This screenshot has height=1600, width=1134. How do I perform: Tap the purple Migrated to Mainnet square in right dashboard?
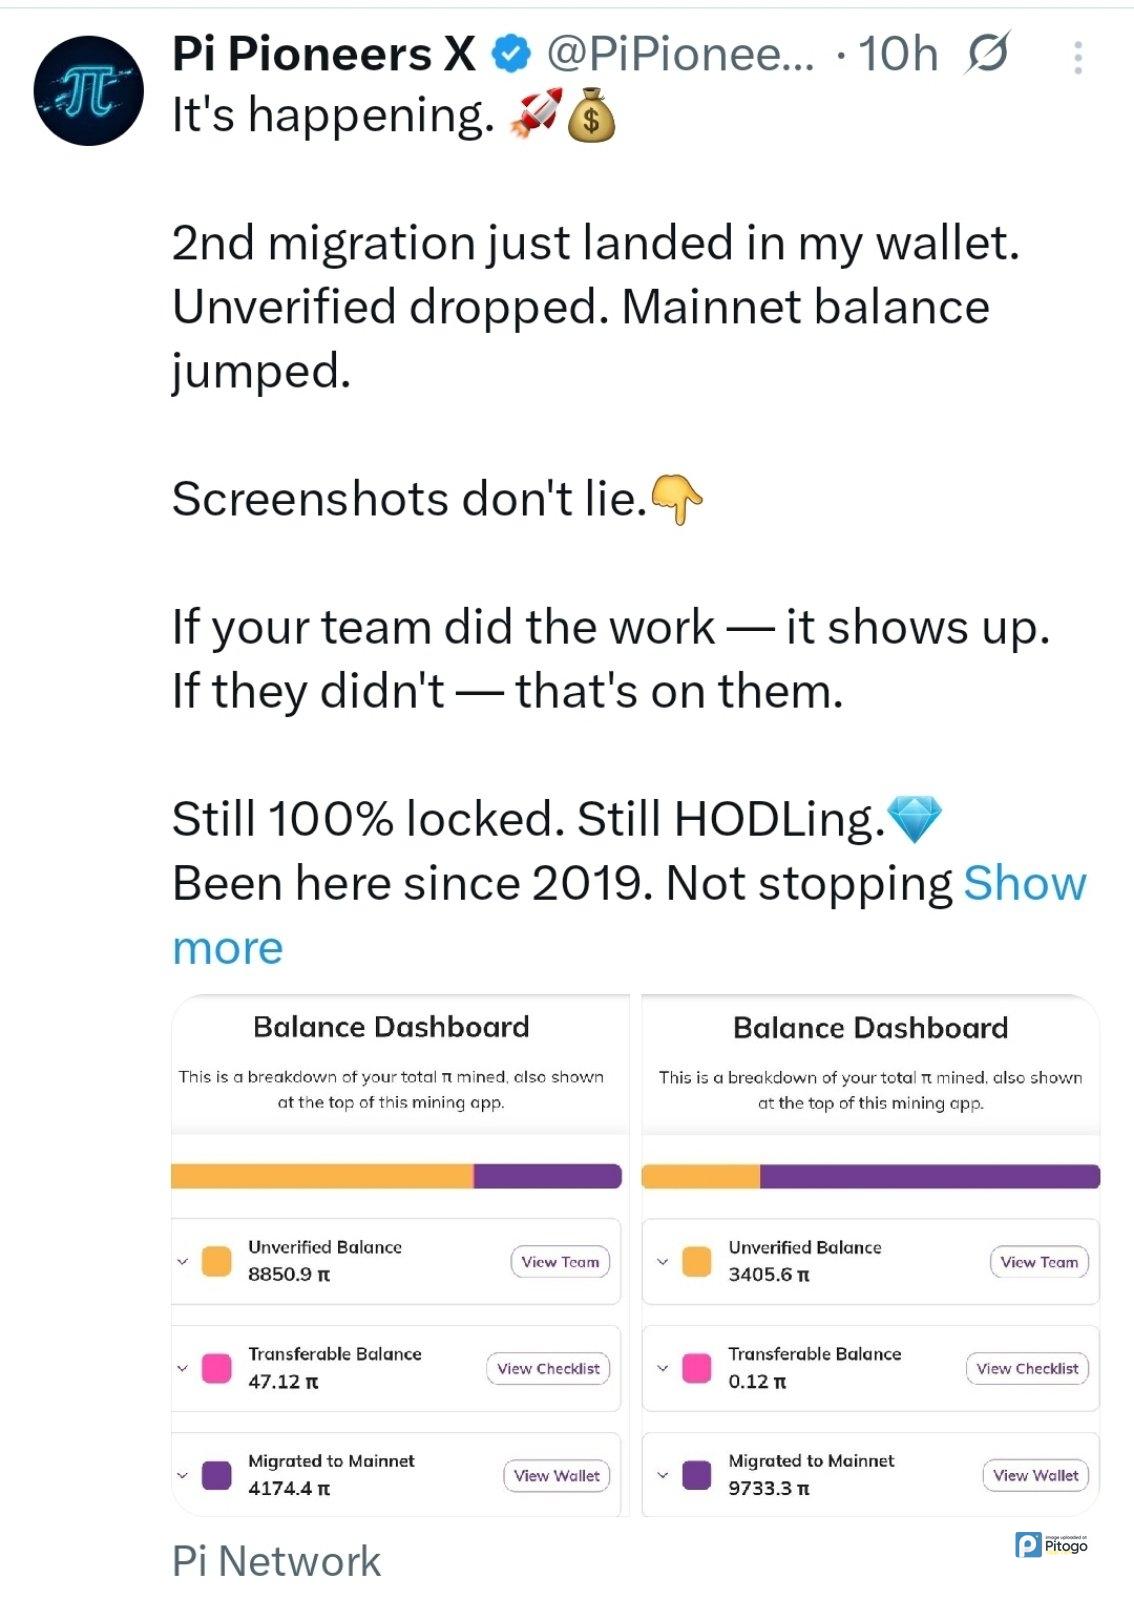coord(697,1475)
